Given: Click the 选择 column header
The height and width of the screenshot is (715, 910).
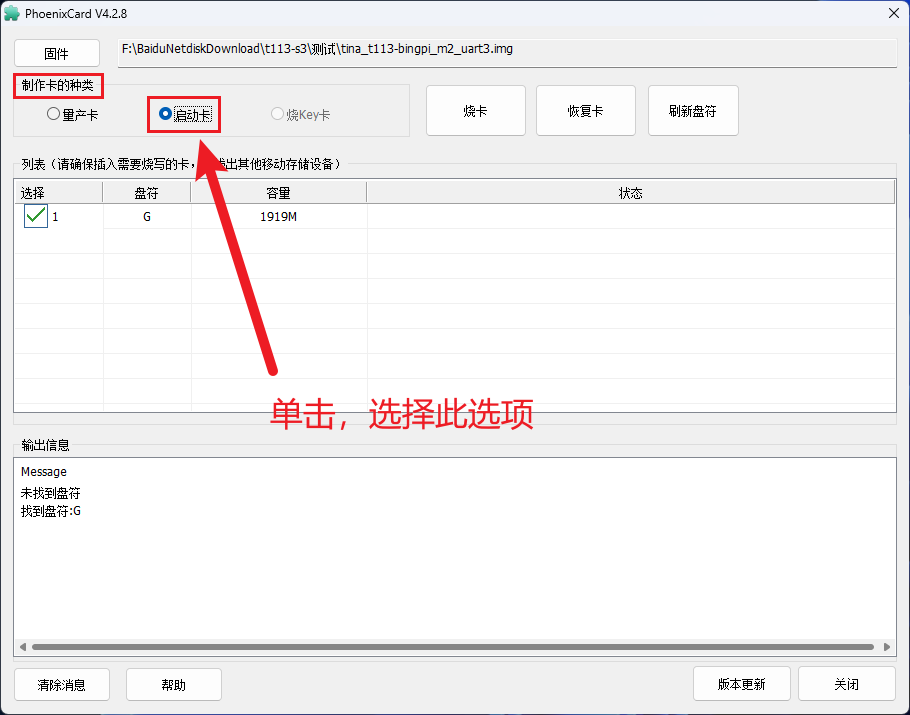Looking at the screenshot, I should (x=58, y=193).
